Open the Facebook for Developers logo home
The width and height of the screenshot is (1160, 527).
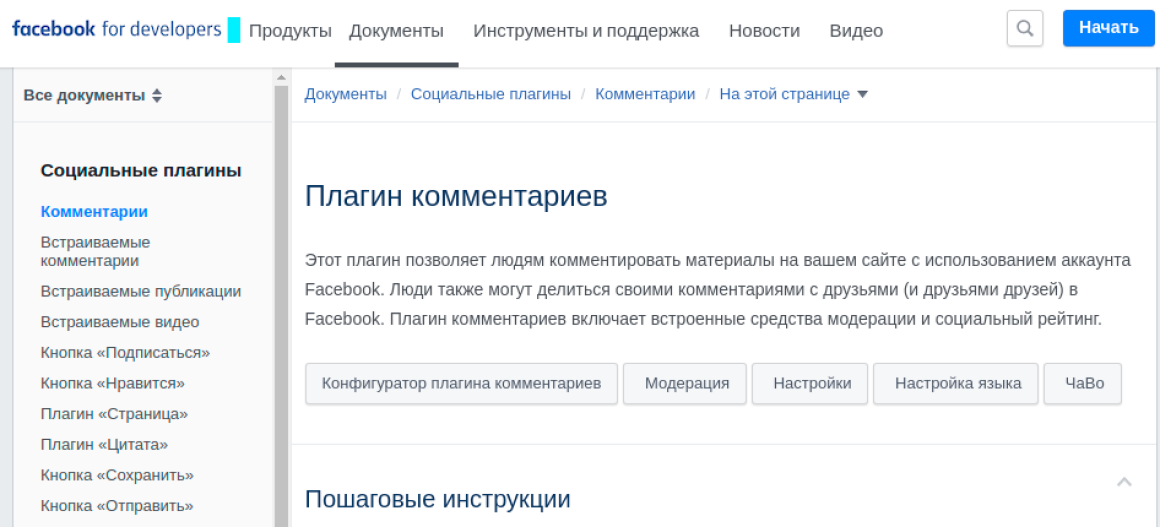[x=117, y=30]
